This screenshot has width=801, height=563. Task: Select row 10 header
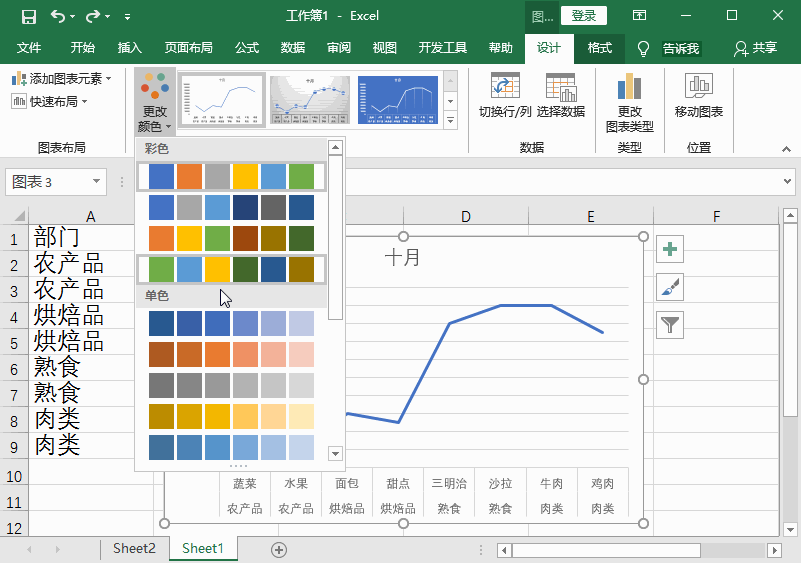pyautogui.click(x=14, y=477)
